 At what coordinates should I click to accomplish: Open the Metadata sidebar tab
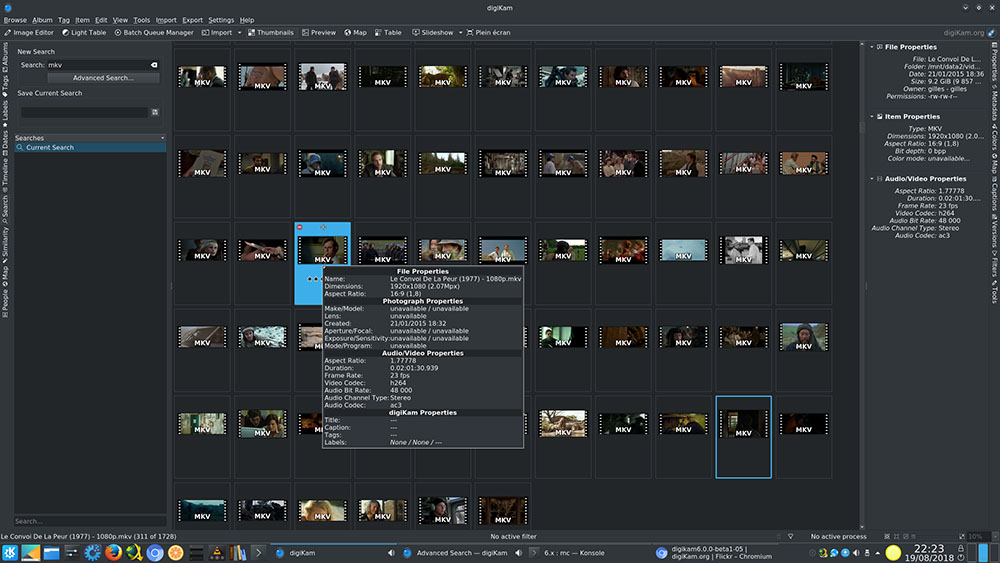(x=993, y=103)
